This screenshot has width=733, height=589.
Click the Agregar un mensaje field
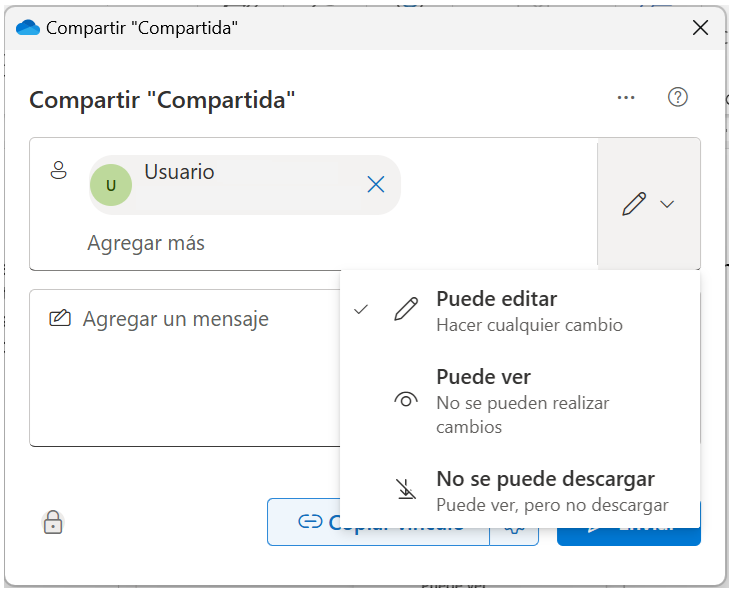click(187, 367)
